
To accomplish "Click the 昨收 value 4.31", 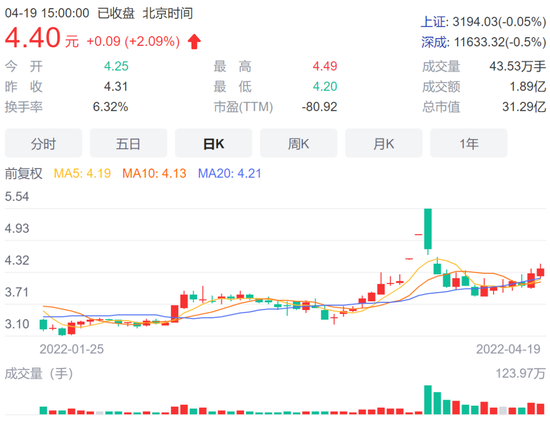I will tap(116, 86).
